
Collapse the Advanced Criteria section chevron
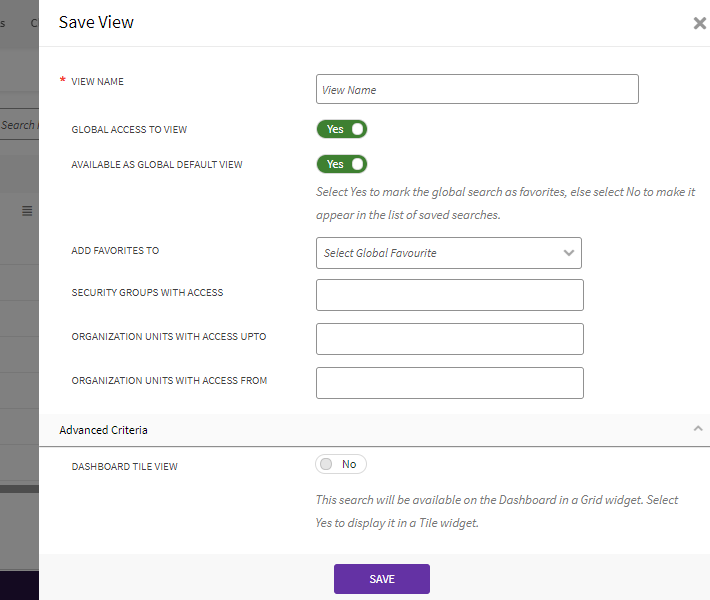point(698,428)
